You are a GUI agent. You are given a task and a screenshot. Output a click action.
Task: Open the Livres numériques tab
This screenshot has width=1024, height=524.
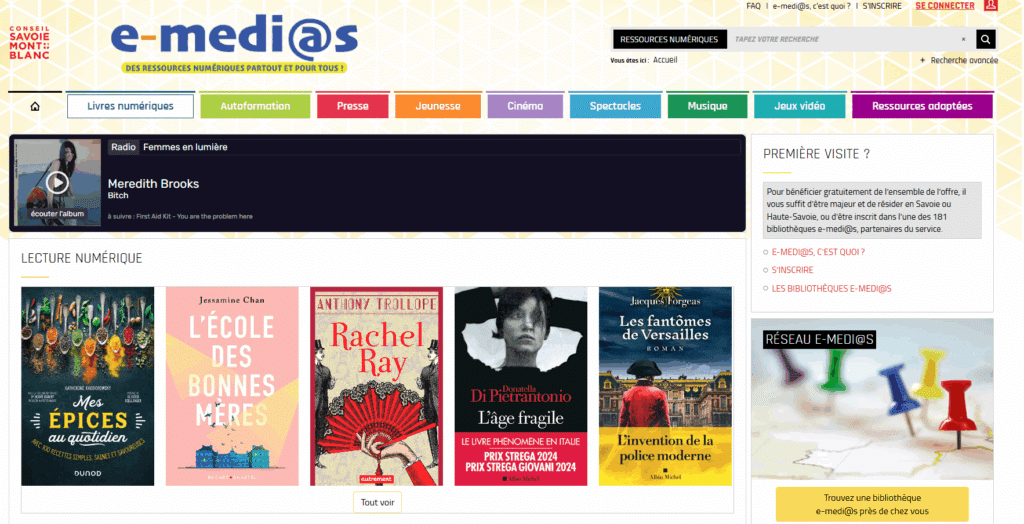[131, 106]
